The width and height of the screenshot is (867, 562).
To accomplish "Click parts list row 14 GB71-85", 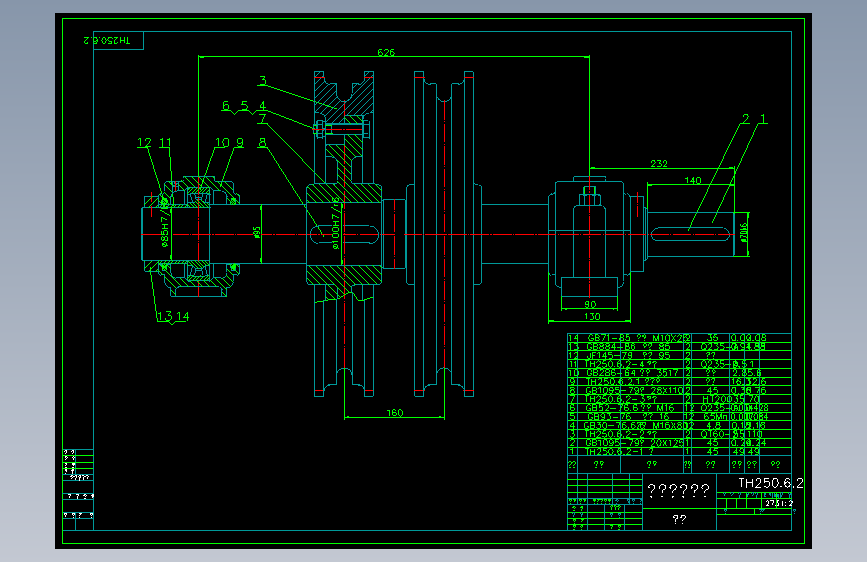I will pos(679,337).
